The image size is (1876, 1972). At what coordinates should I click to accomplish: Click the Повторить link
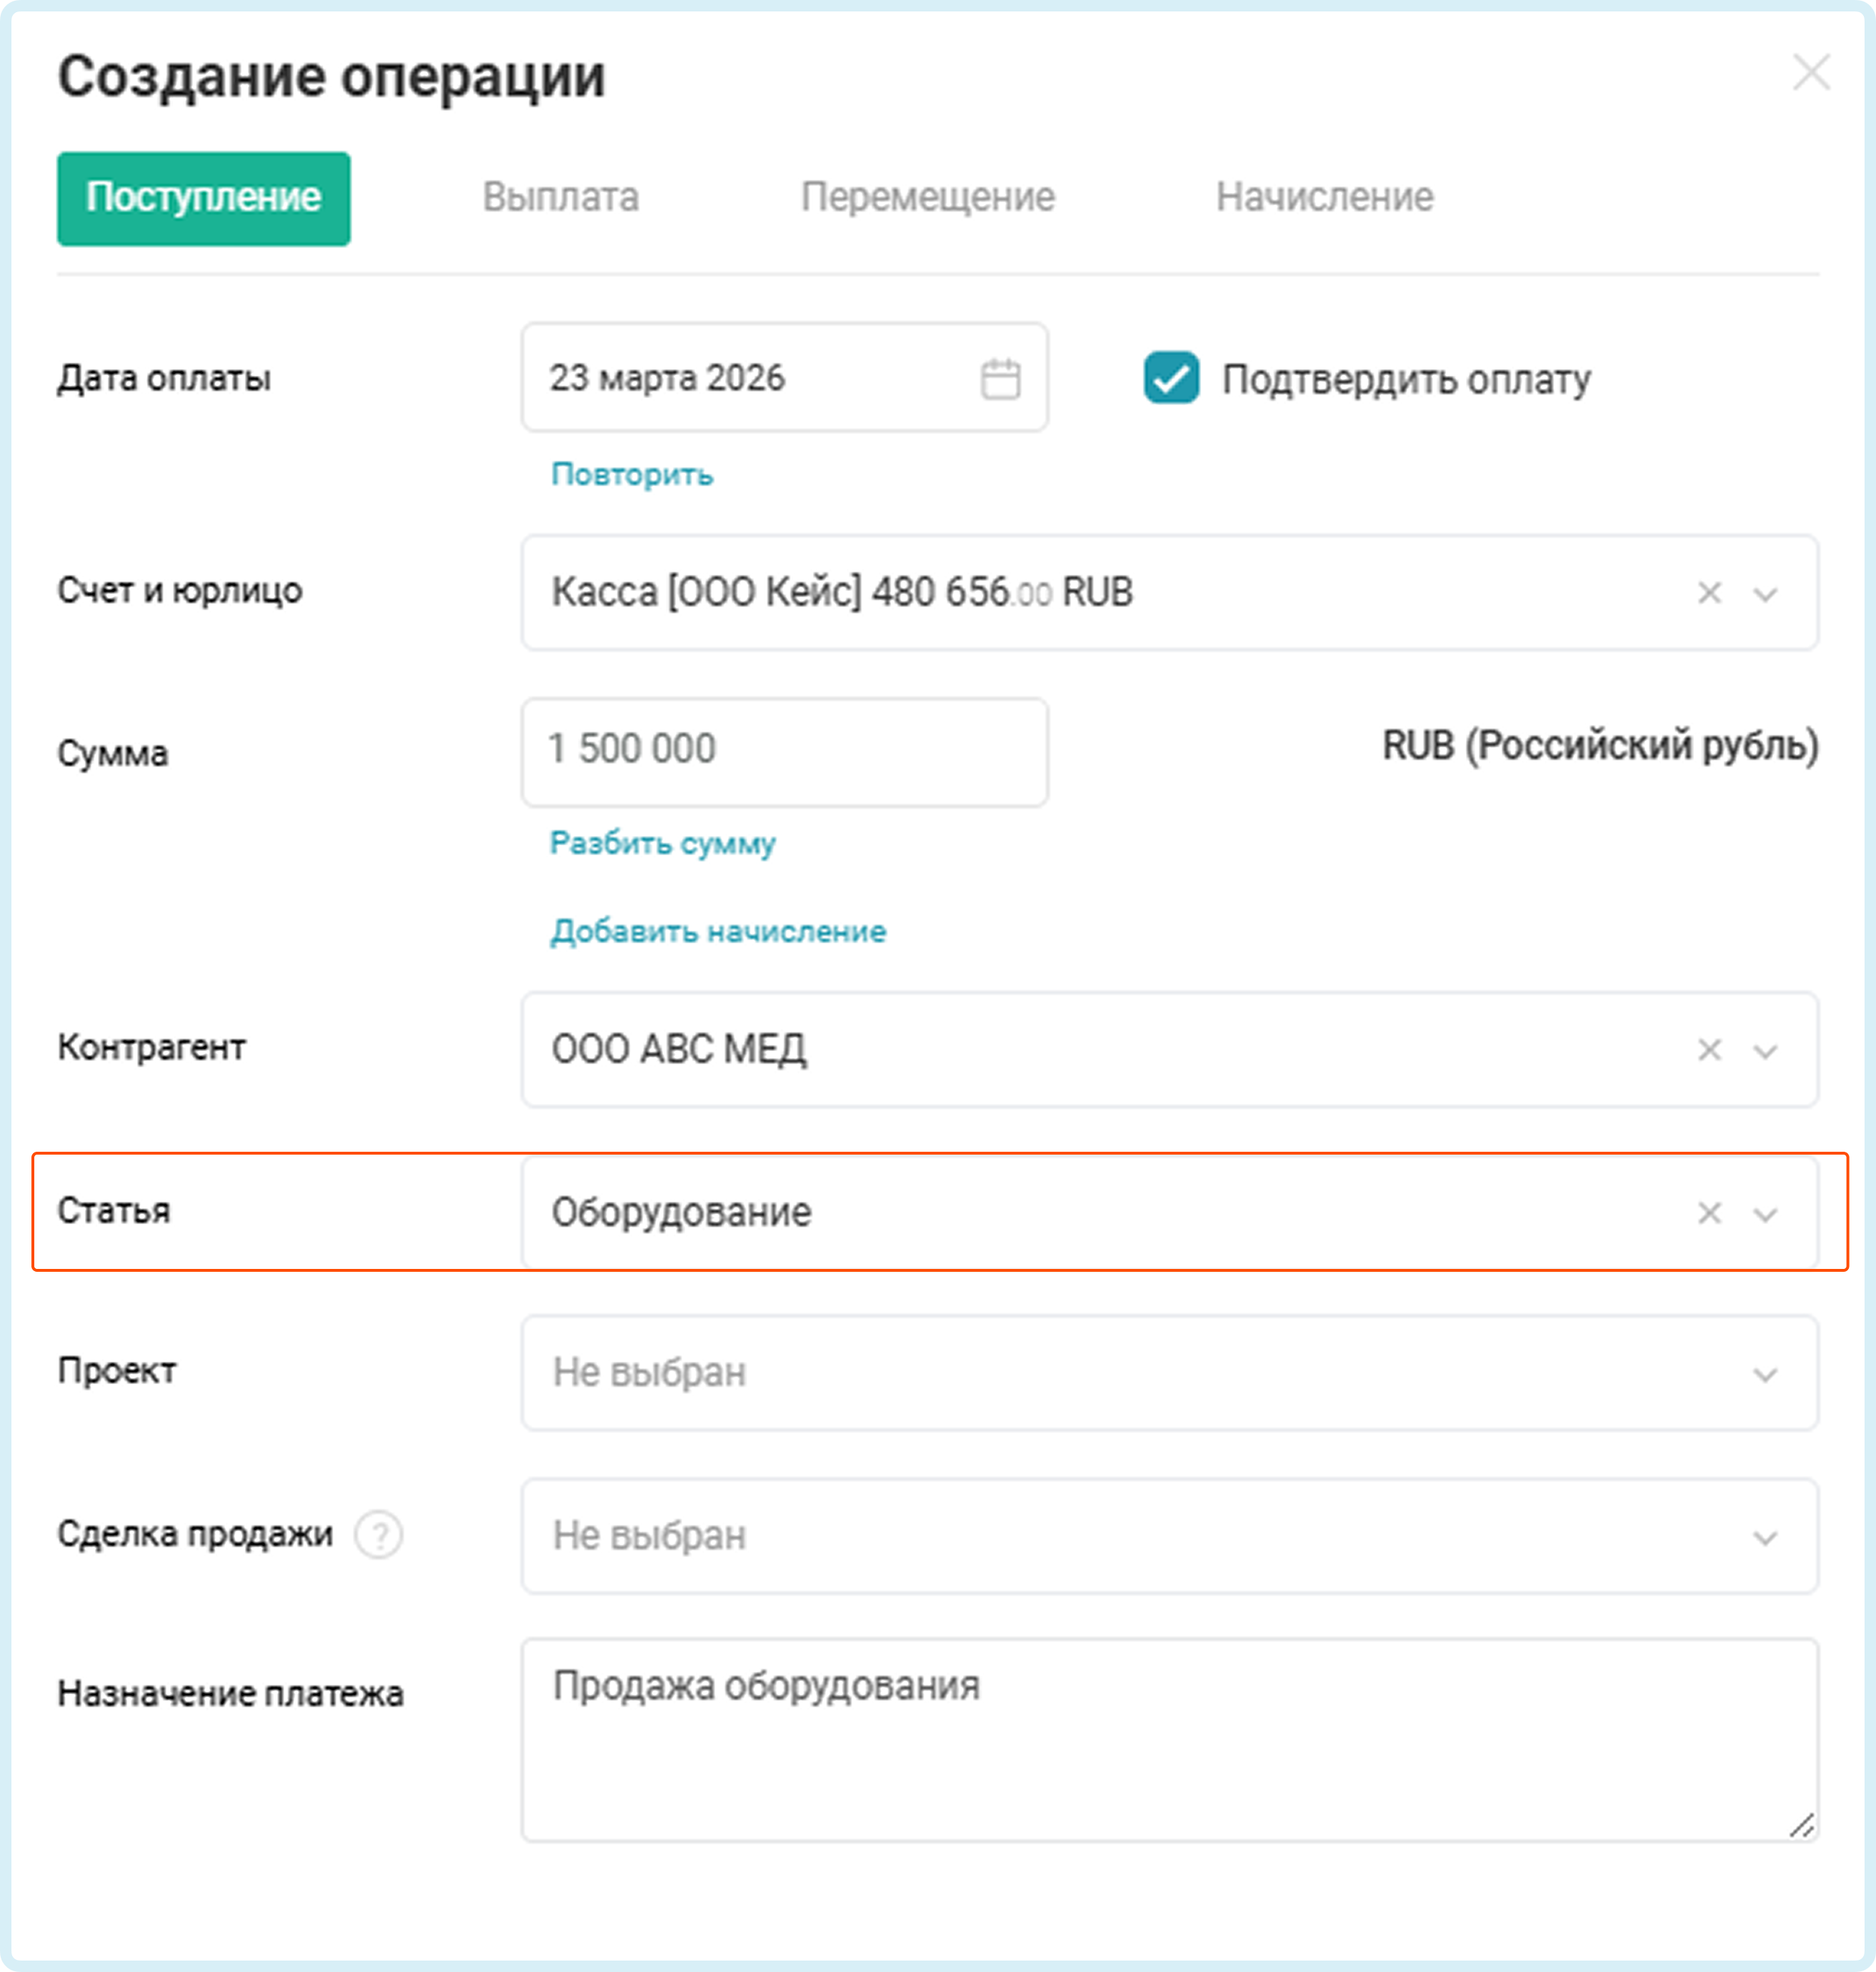tap(632, 474)
